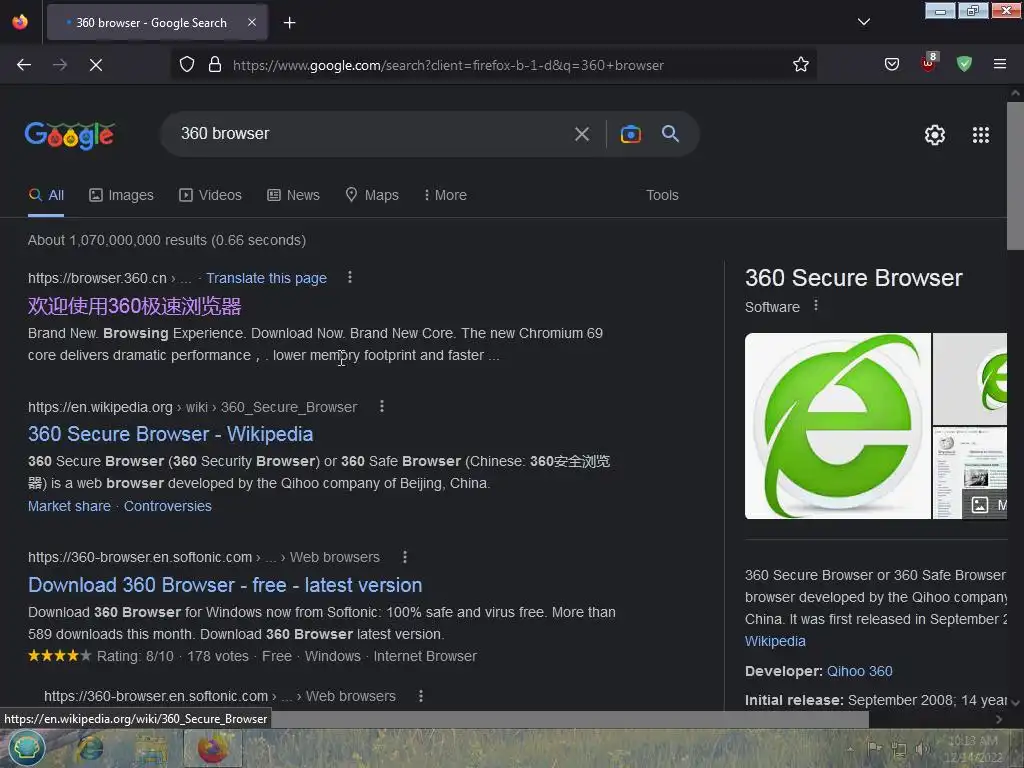The height and width of the screenshot is (768, 1024).
Task: Click the horizontal scrollbar at bottom
Action: (x=568, y=719)
